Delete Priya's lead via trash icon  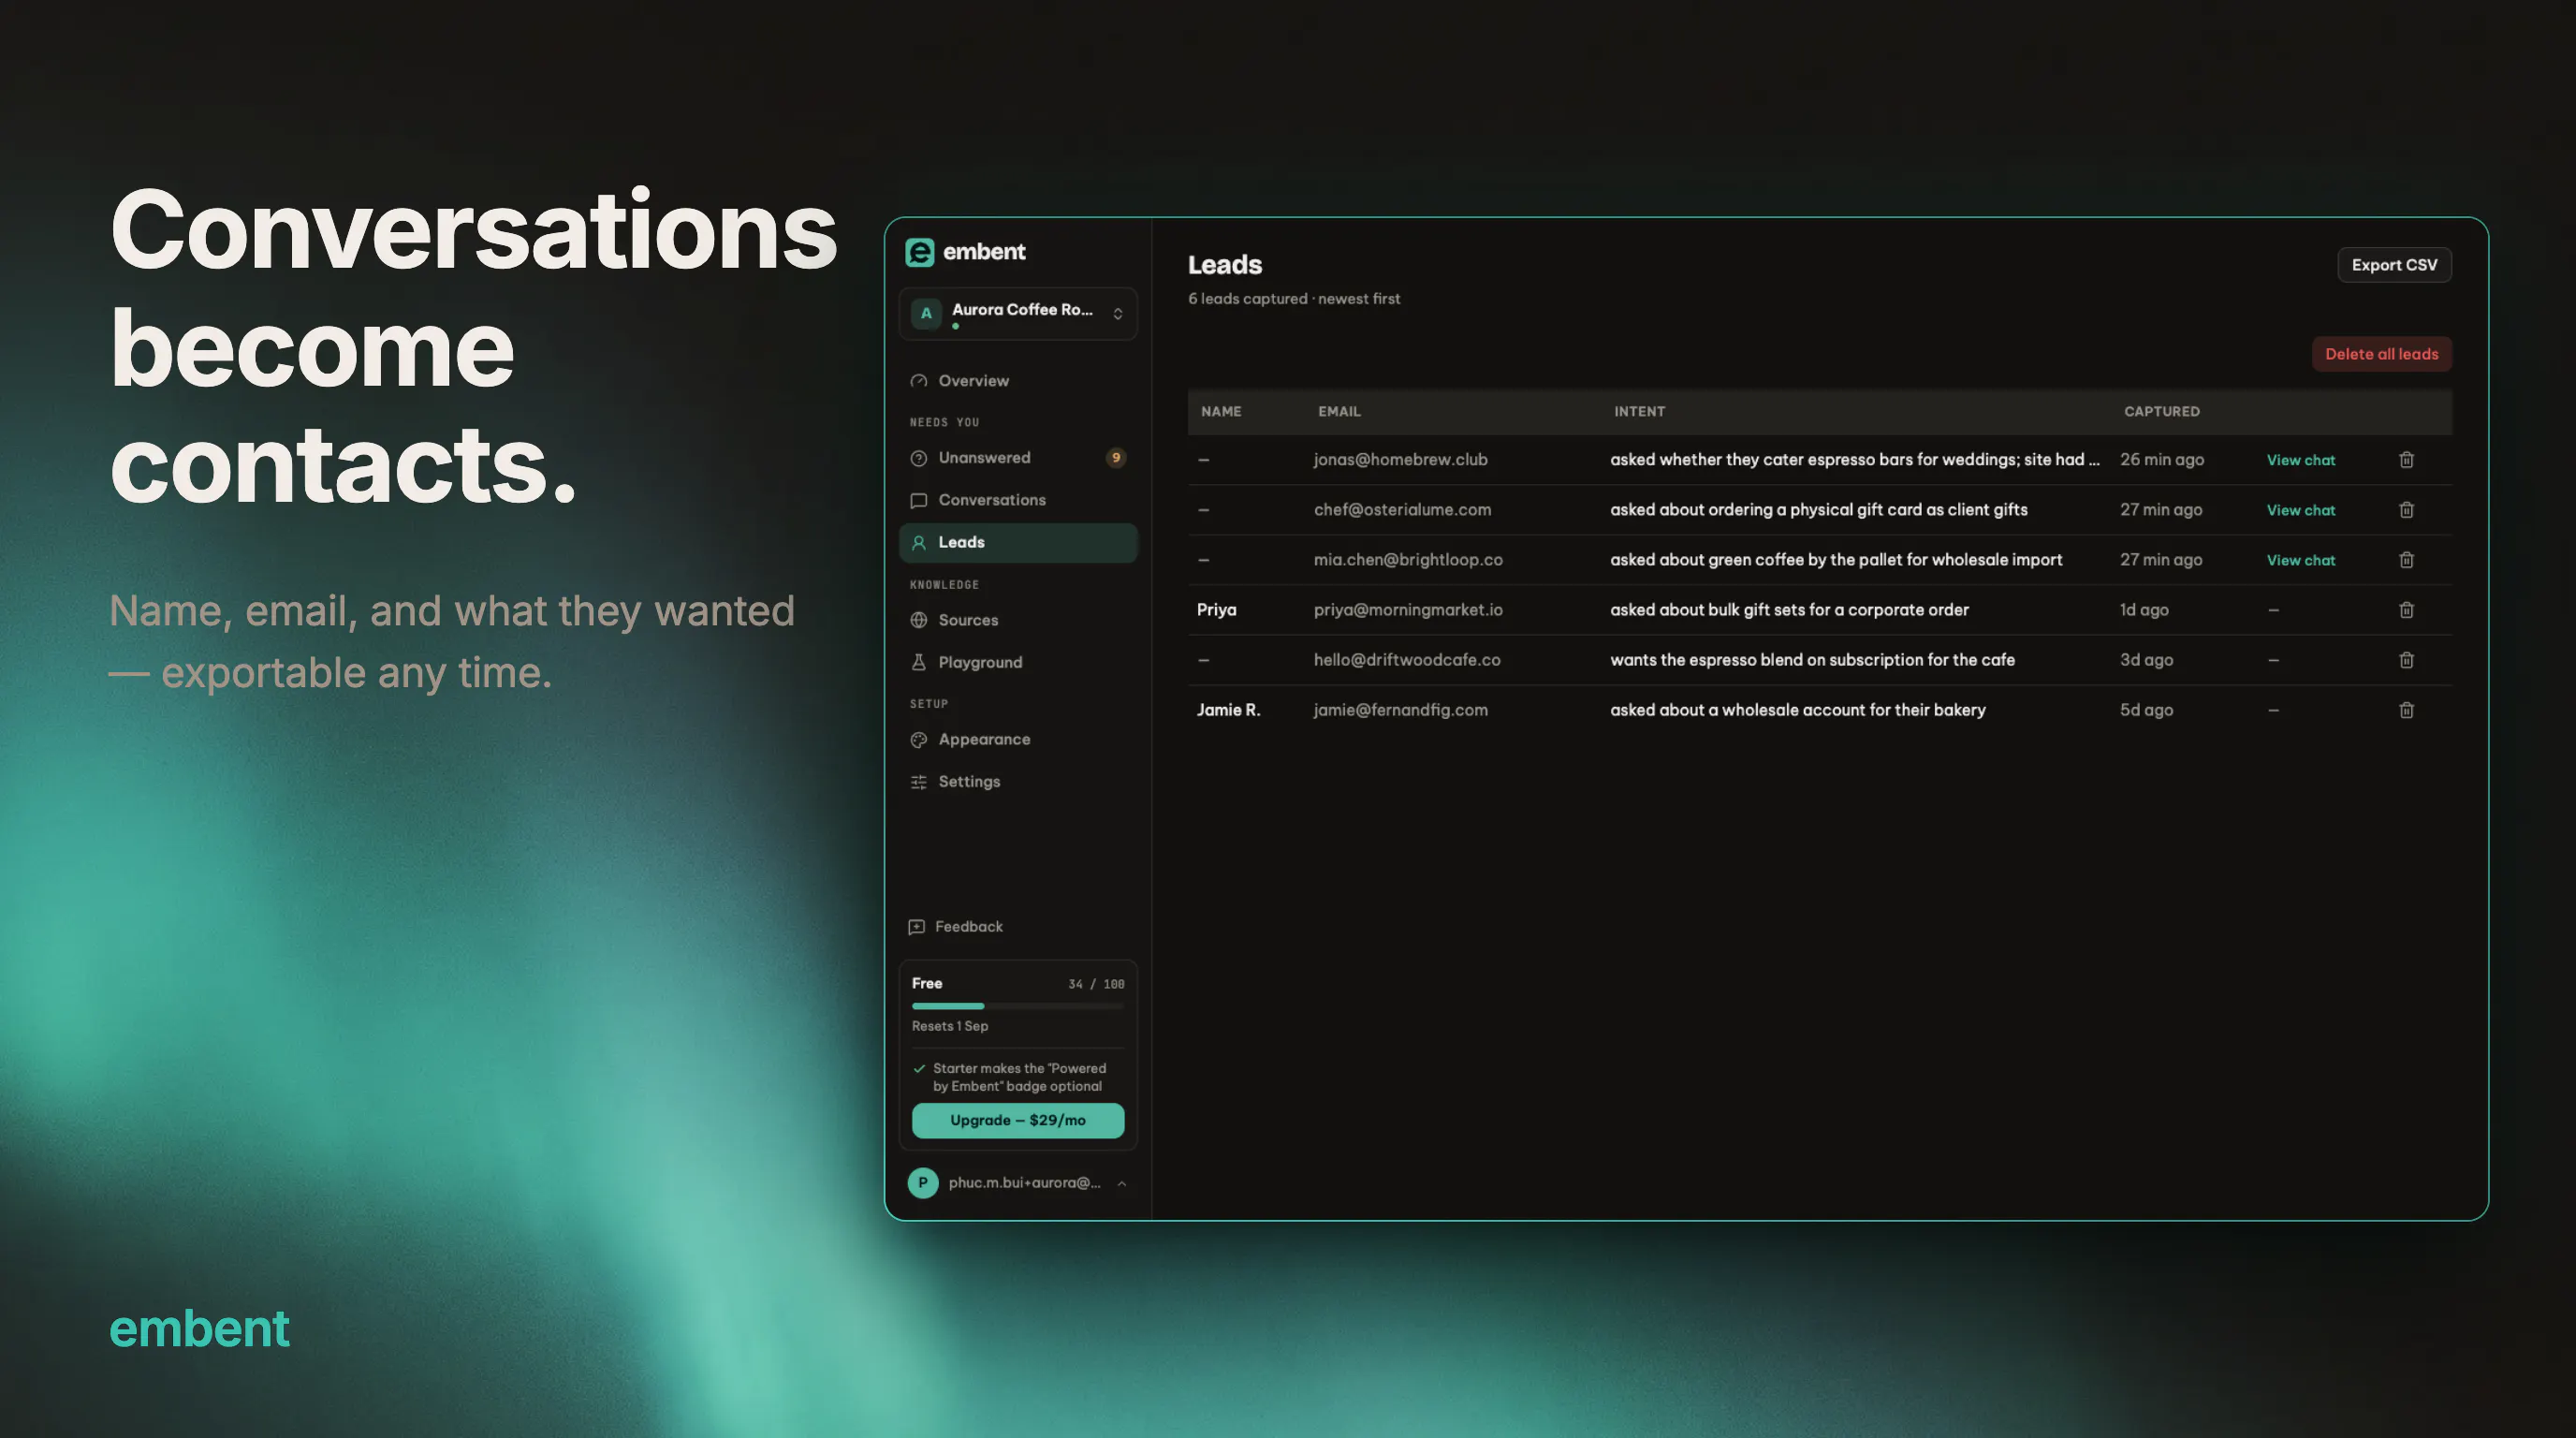pyautogui.click(x=2406, y=610)
